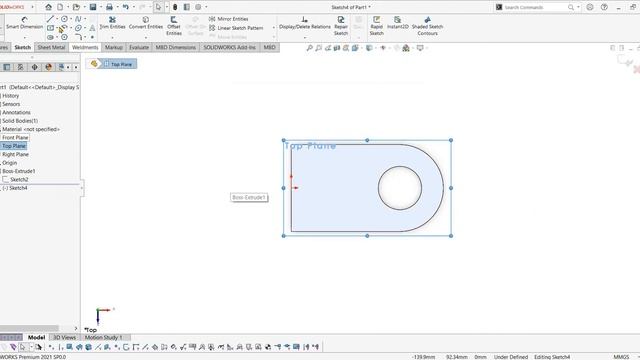
Task: Open dropdown arrow under Convert Entities
Action: (146, 38)
